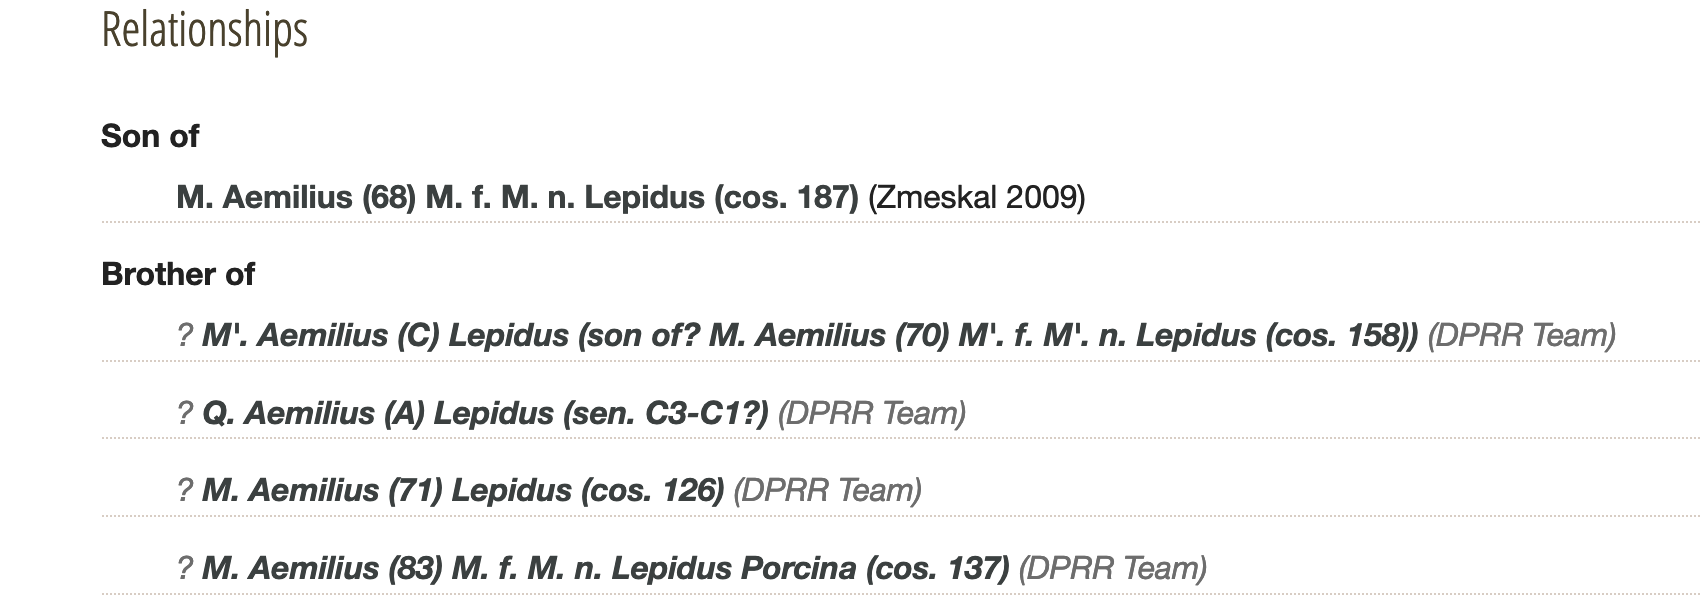Click DPRR Team source beside M. Aemilius (71)
This screenshot has width=1700, height=616.
tap(827, 490)
